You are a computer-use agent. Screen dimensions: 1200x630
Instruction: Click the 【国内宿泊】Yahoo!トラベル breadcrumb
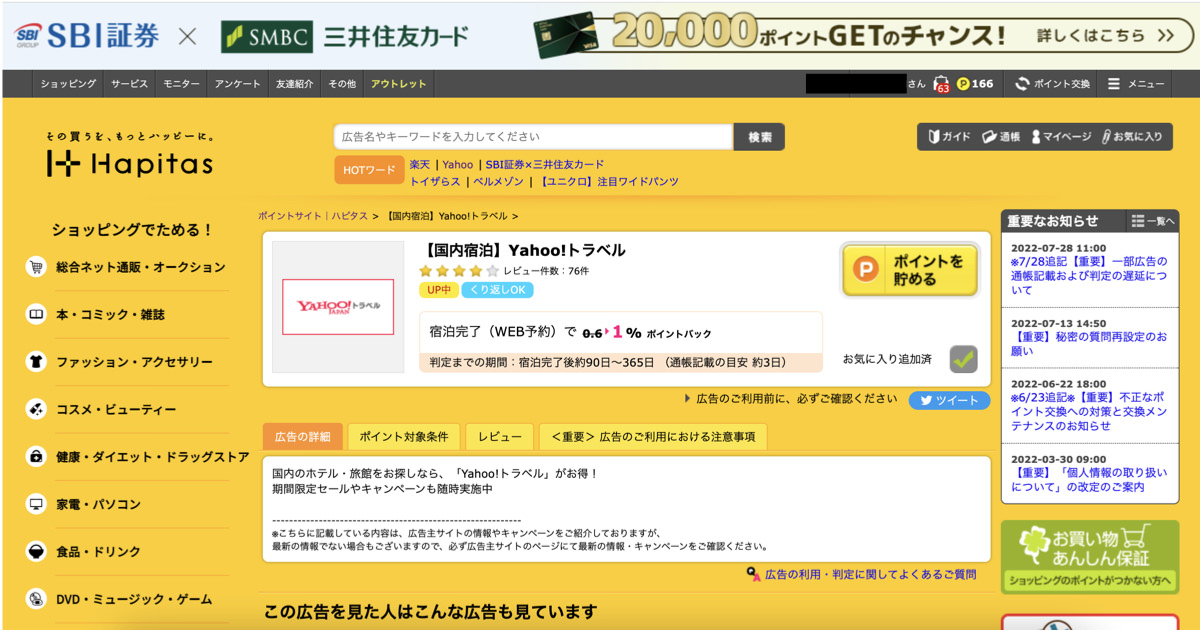(446, 216)
